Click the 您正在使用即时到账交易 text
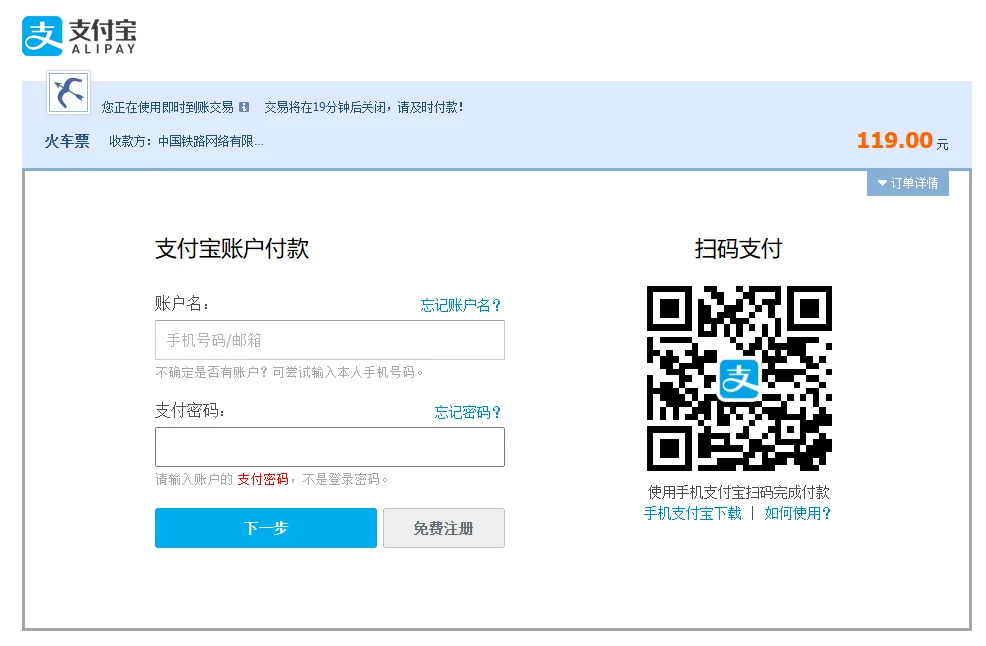 (x=168, y=108)
